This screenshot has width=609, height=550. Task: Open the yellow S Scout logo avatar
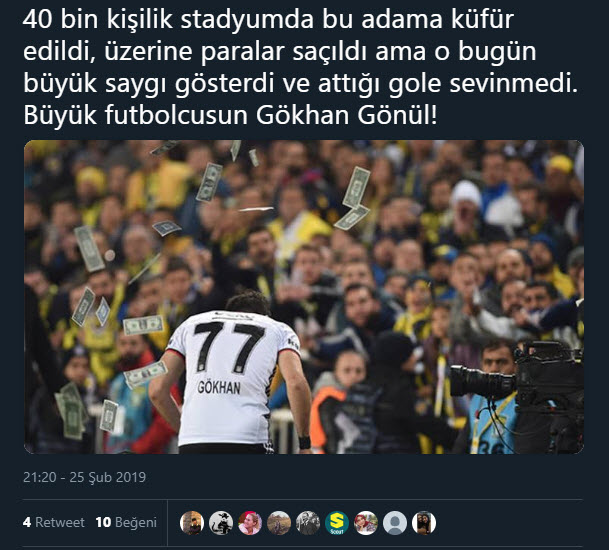point(337,523)
